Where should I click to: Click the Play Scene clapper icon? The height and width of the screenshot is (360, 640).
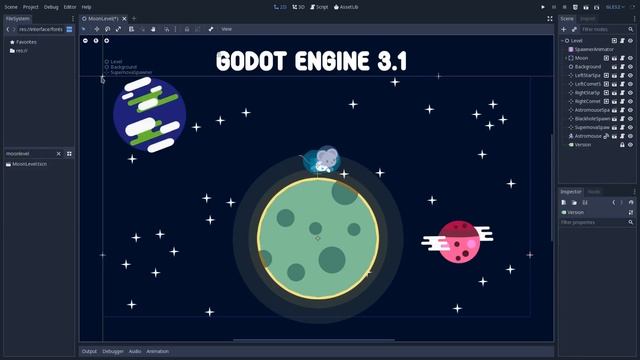pyautogui.click(x=586, y=7)
